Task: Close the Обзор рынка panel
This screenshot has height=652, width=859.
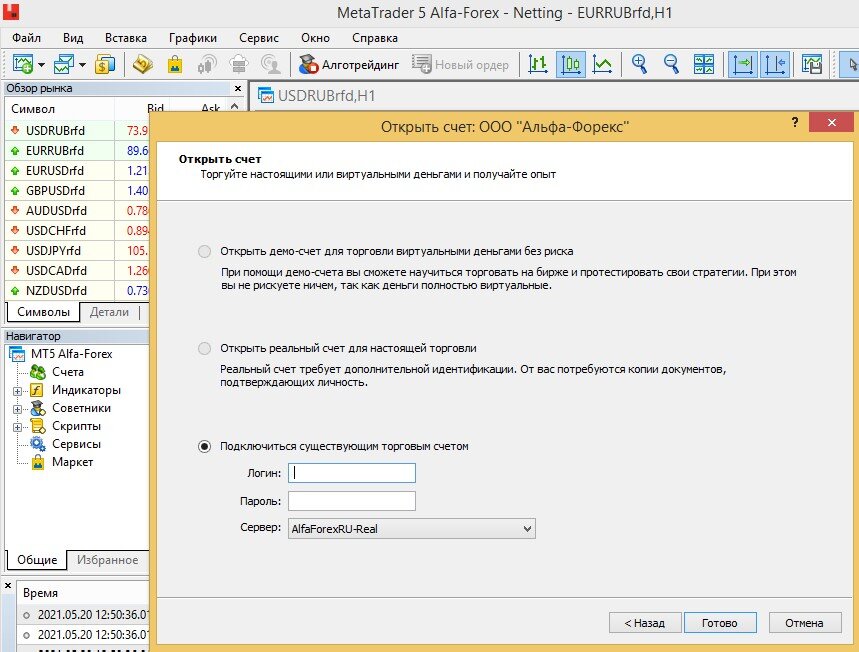Action: click(238, 88)
